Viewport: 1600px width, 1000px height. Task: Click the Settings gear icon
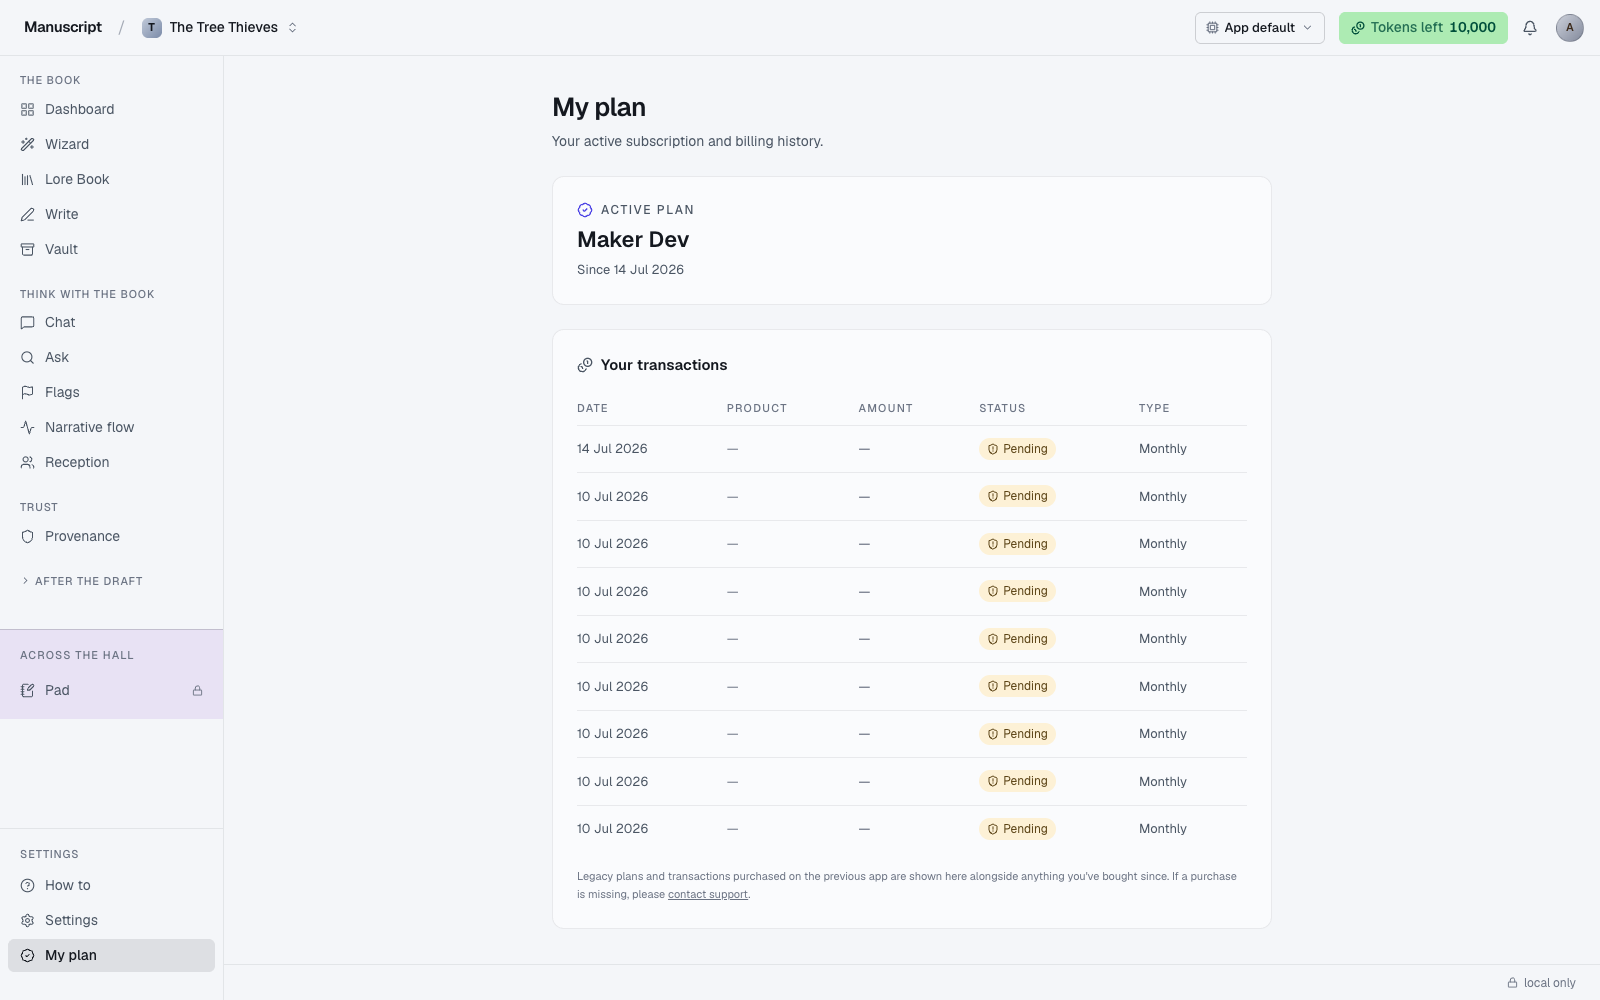click(x=28, y=921)
